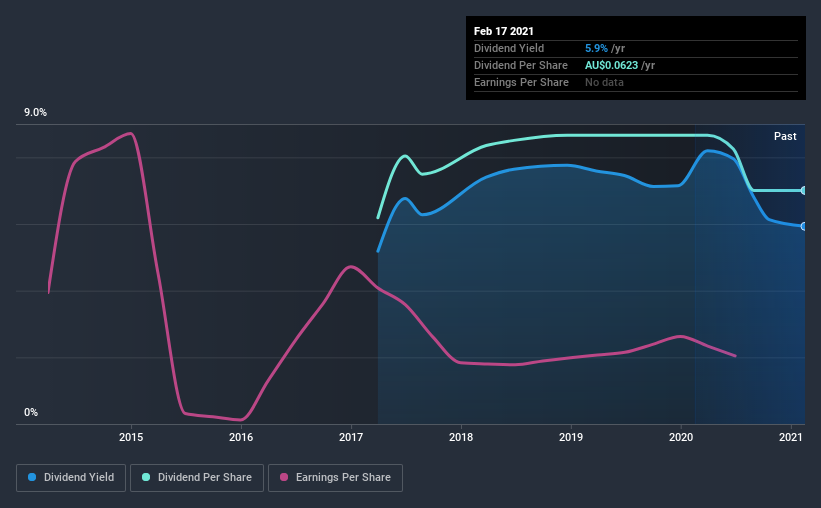
Task: Click the 2018 x-axis label
Action: click(461, 437)
